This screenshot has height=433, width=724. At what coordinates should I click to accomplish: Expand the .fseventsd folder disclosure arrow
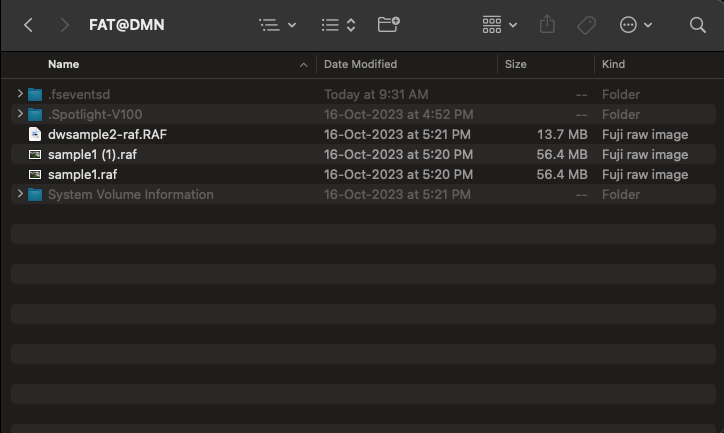[x=20, y=94]
